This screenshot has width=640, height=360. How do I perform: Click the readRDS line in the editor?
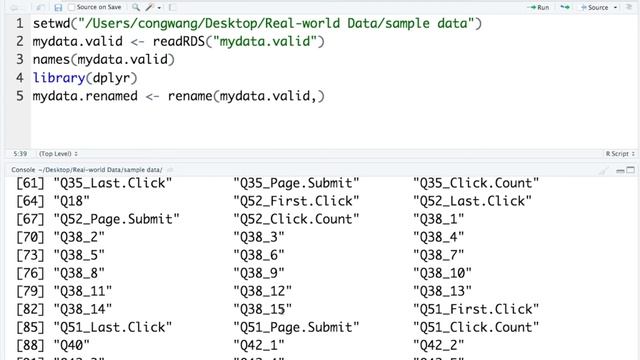(x=178, y=41)
